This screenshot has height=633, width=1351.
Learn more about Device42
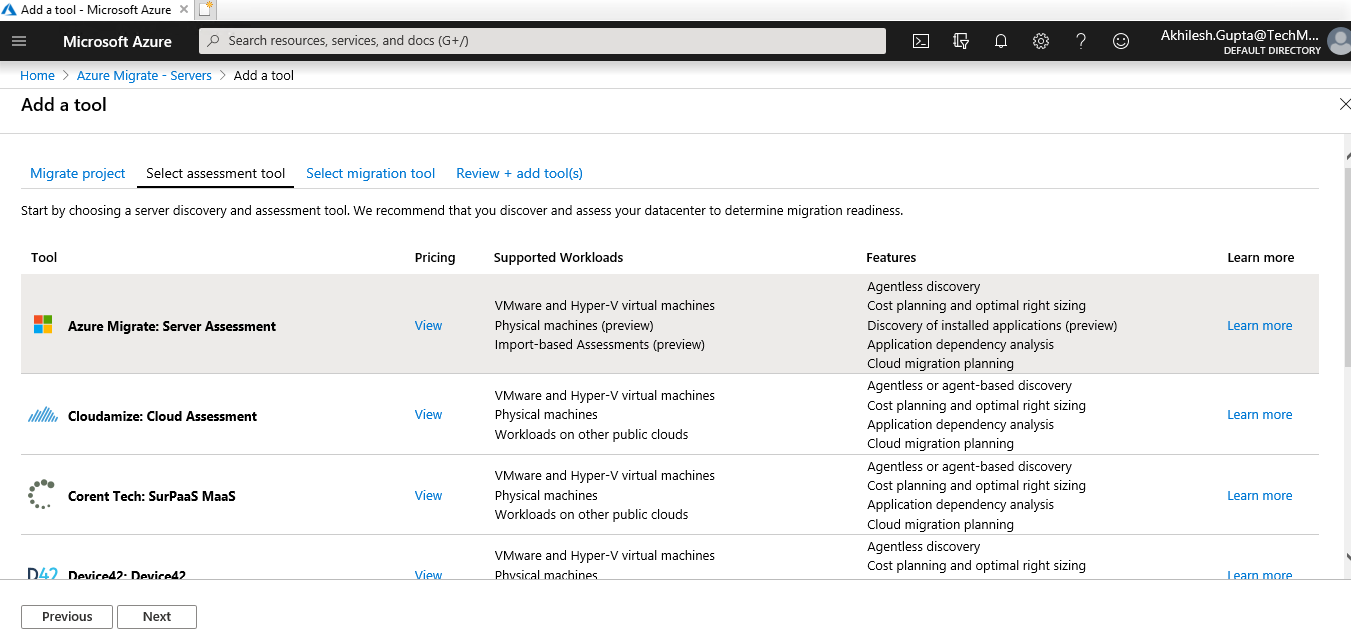pyautogui.click(x=1260, y=575)
